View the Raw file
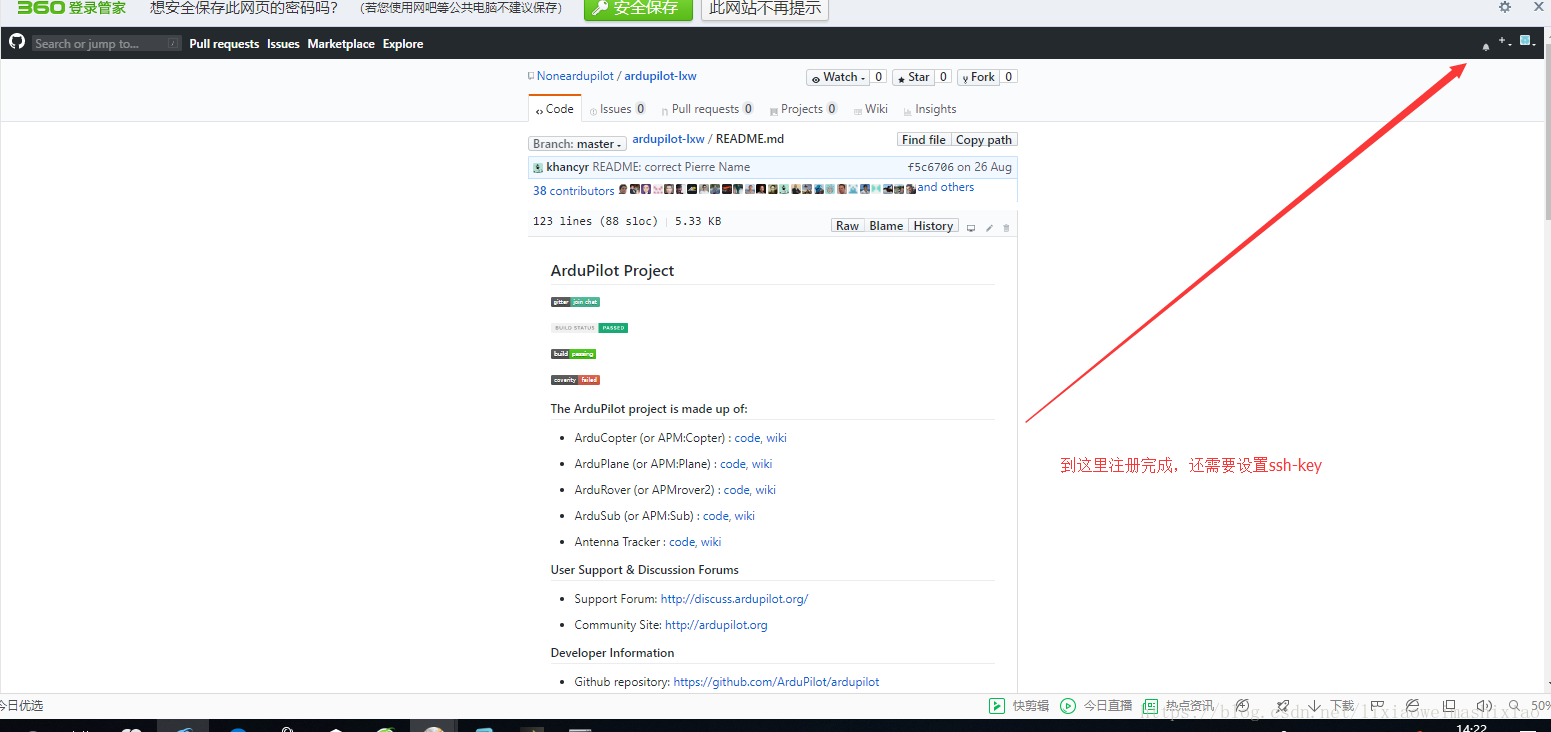This screenshot has width=1551, height=732. pyautogui.click(x=847, y=226)
